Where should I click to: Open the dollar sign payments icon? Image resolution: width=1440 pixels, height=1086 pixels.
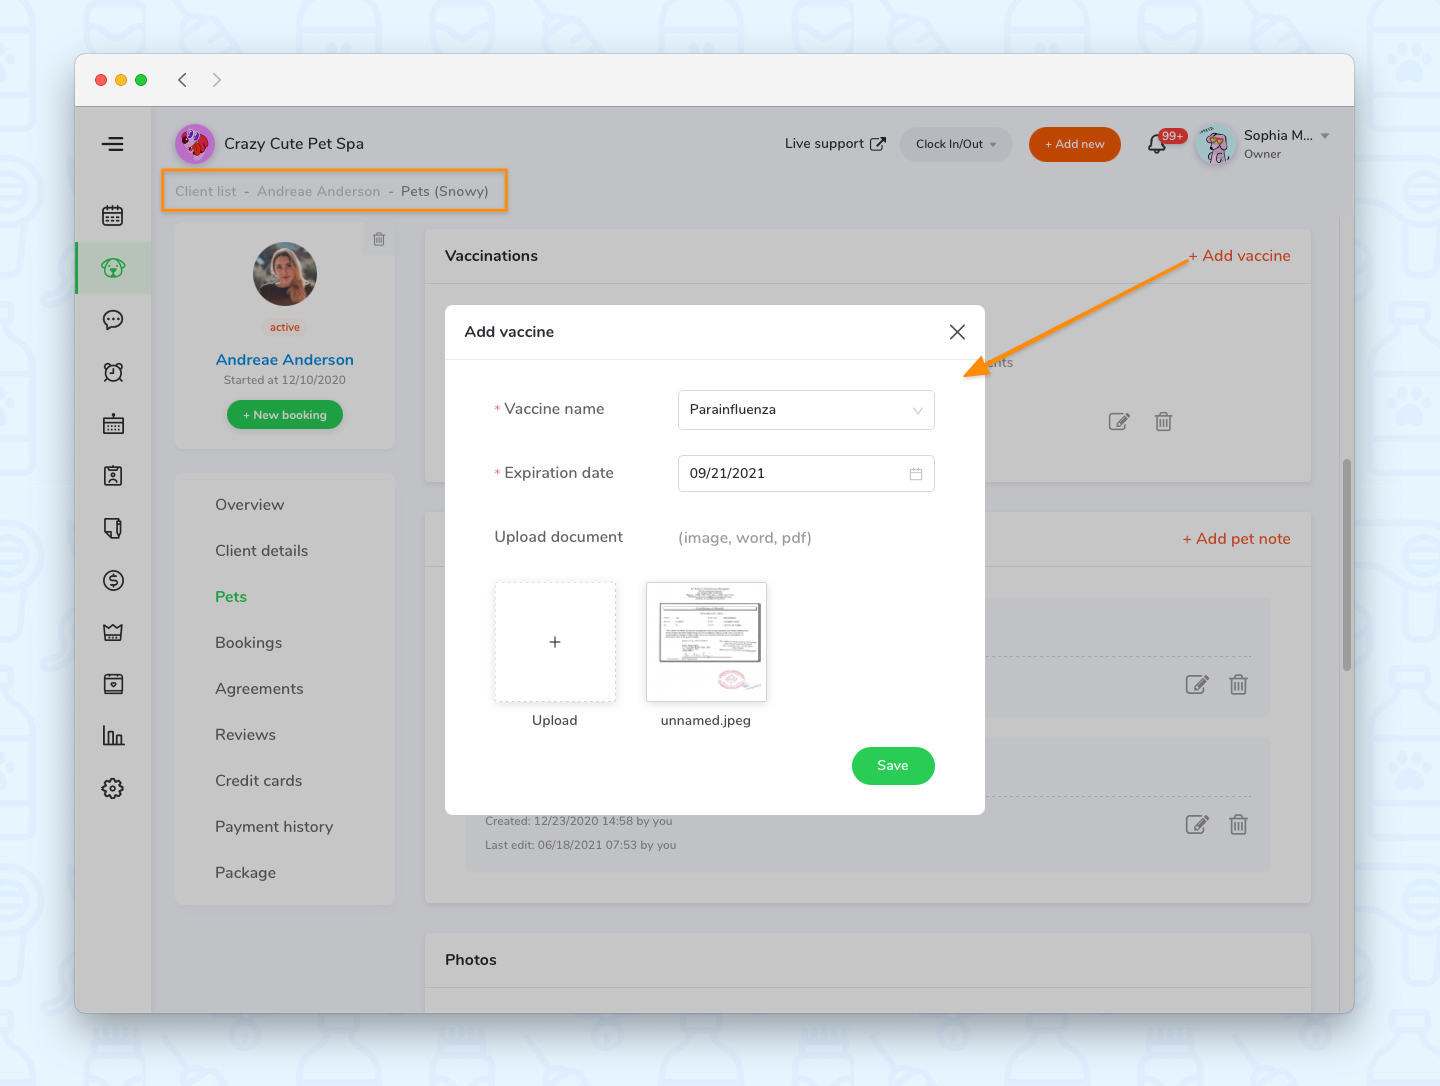pyautogui.click(x=113, y=580)
